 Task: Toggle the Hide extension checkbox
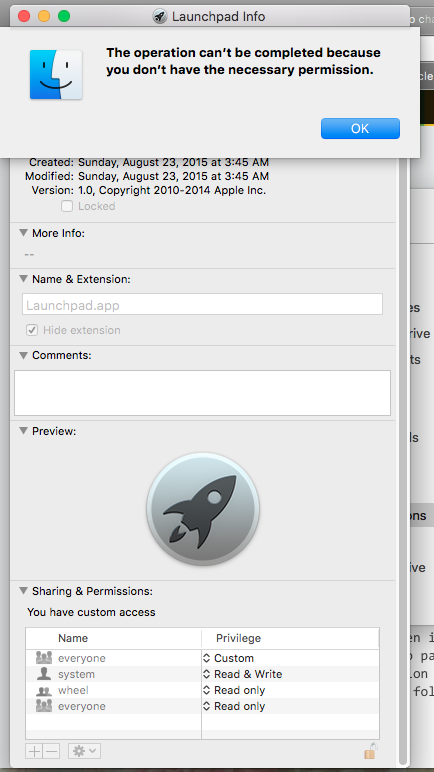pyautogui.click(x=32, y=330)
